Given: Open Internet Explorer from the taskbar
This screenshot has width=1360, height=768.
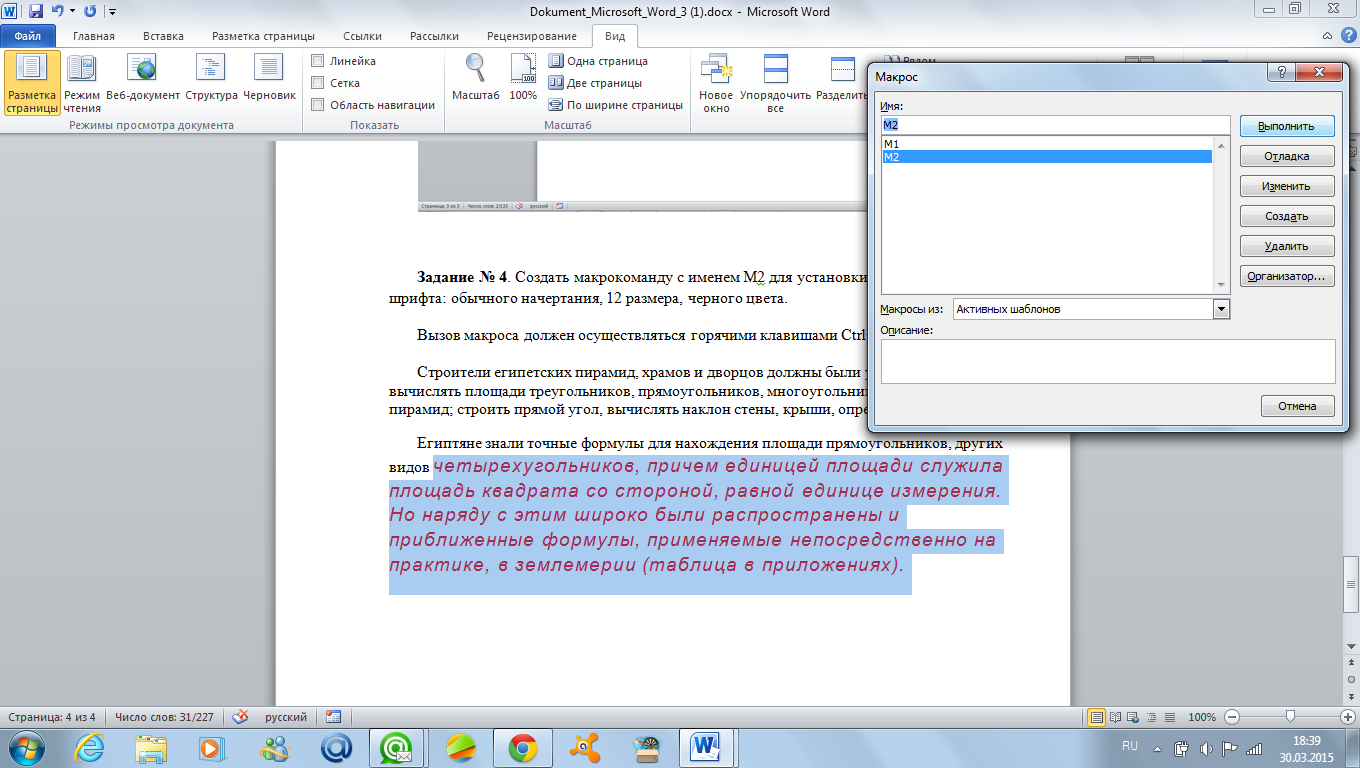Looking at the screenshot, I should tap(90, 747).
